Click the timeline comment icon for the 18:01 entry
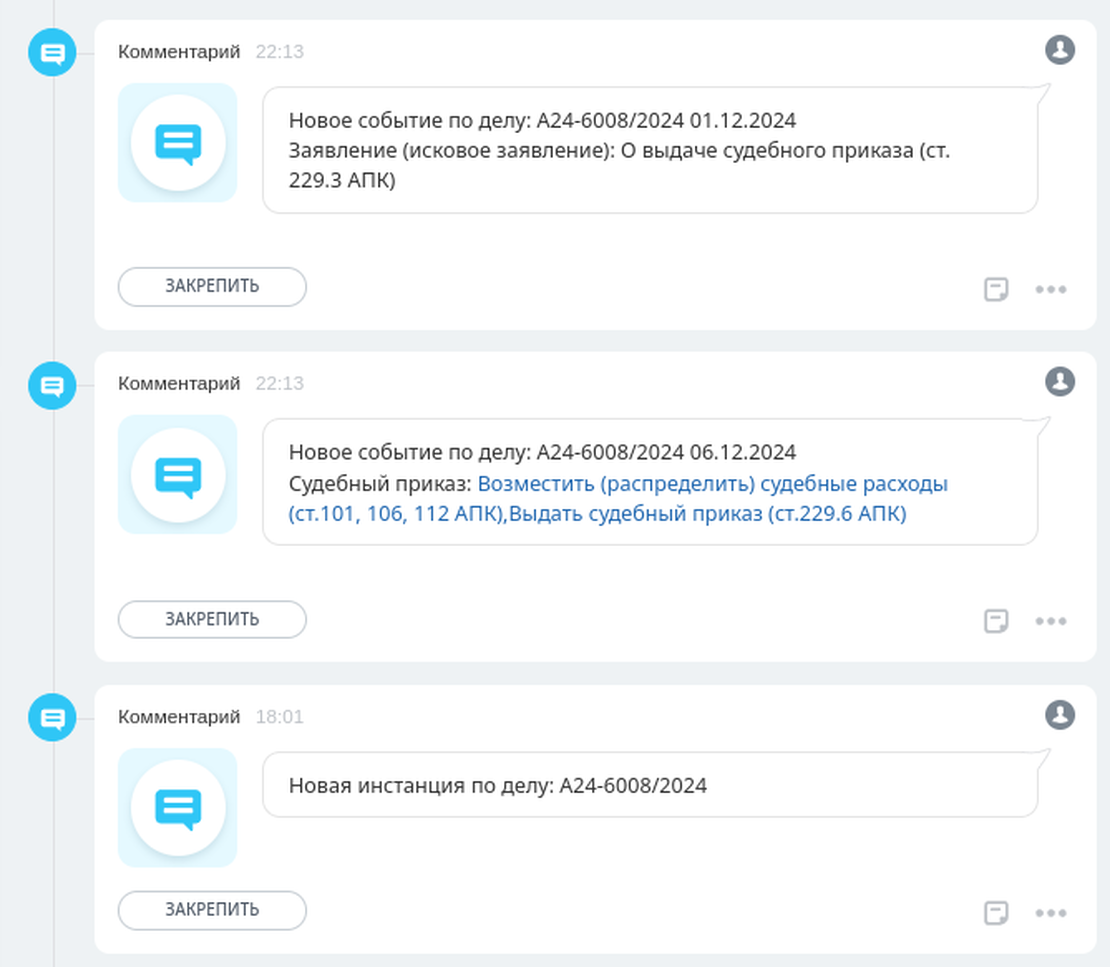 52,718
